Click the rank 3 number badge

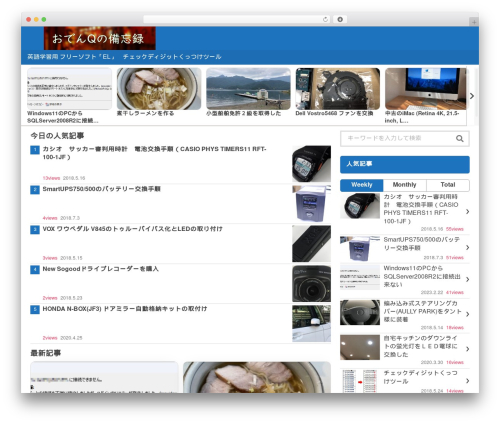35,230
